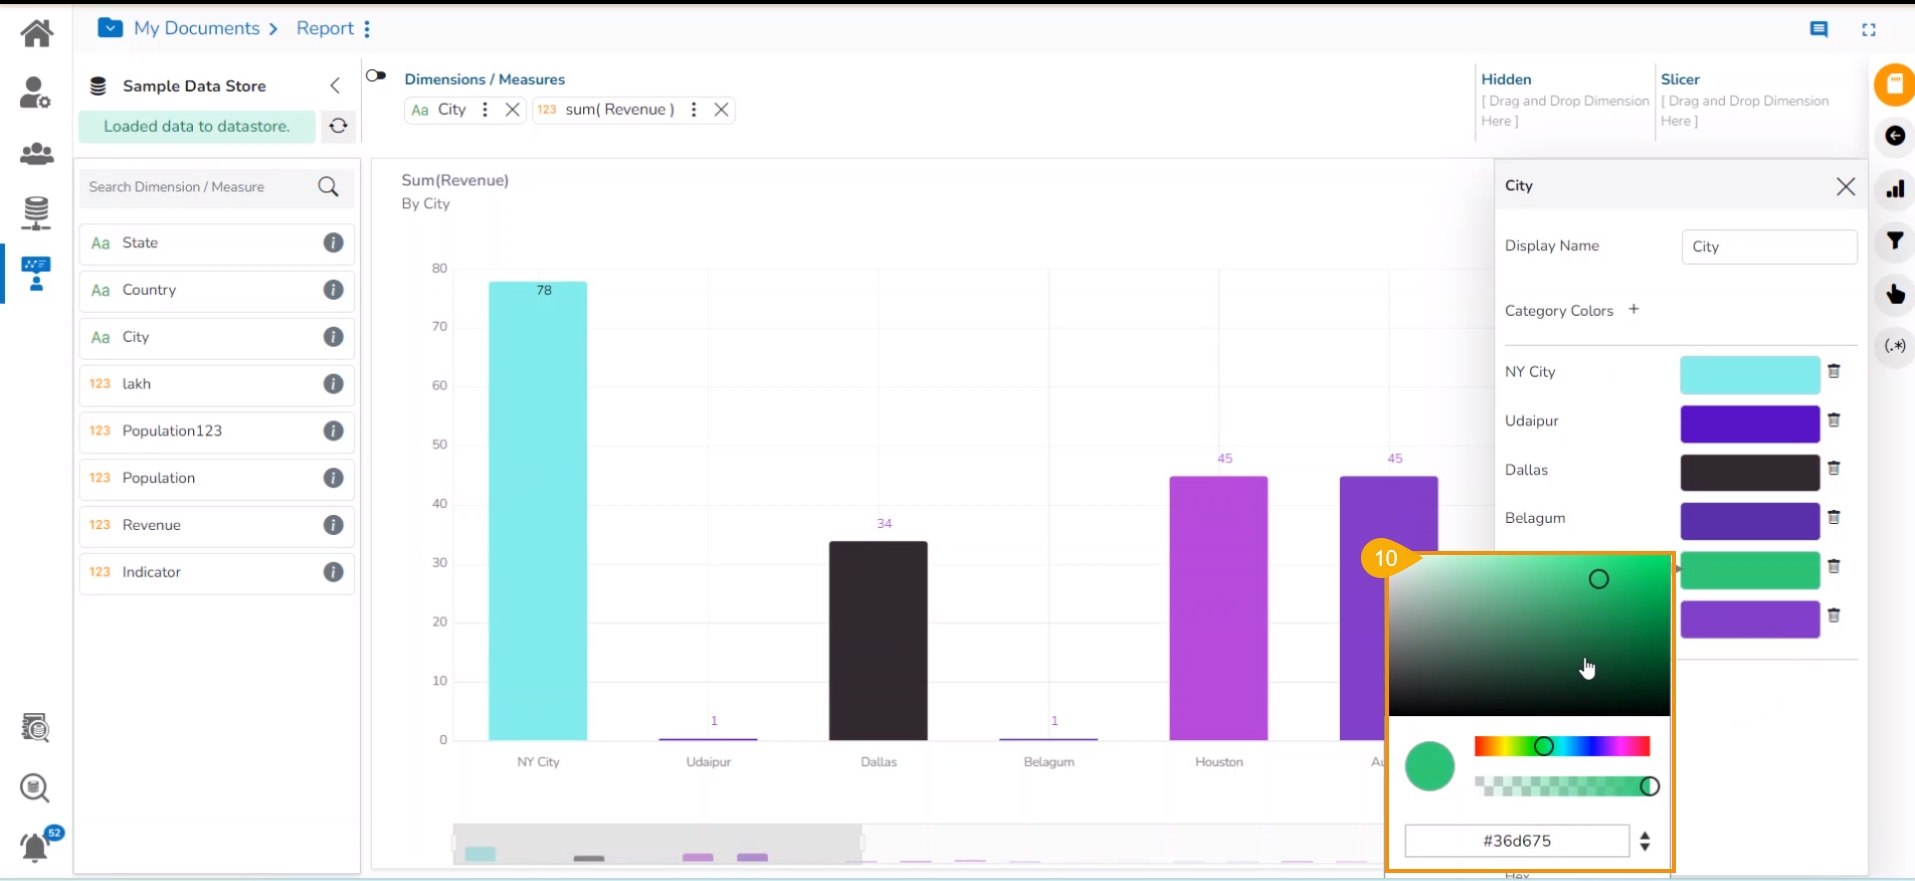The image size is (1915, 881).
Task: Open the user settings sidebar icon
Action: 36,93
